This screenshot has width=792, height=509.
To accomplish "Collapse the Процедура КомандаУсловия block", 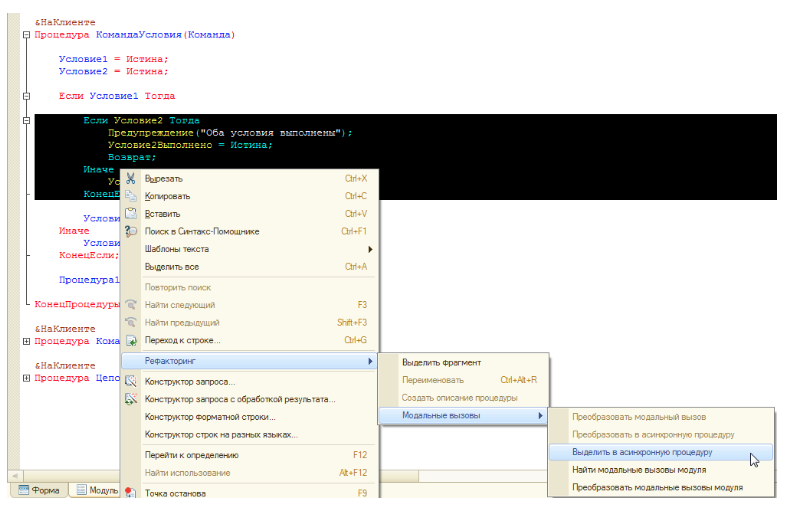I will point(26,35).
